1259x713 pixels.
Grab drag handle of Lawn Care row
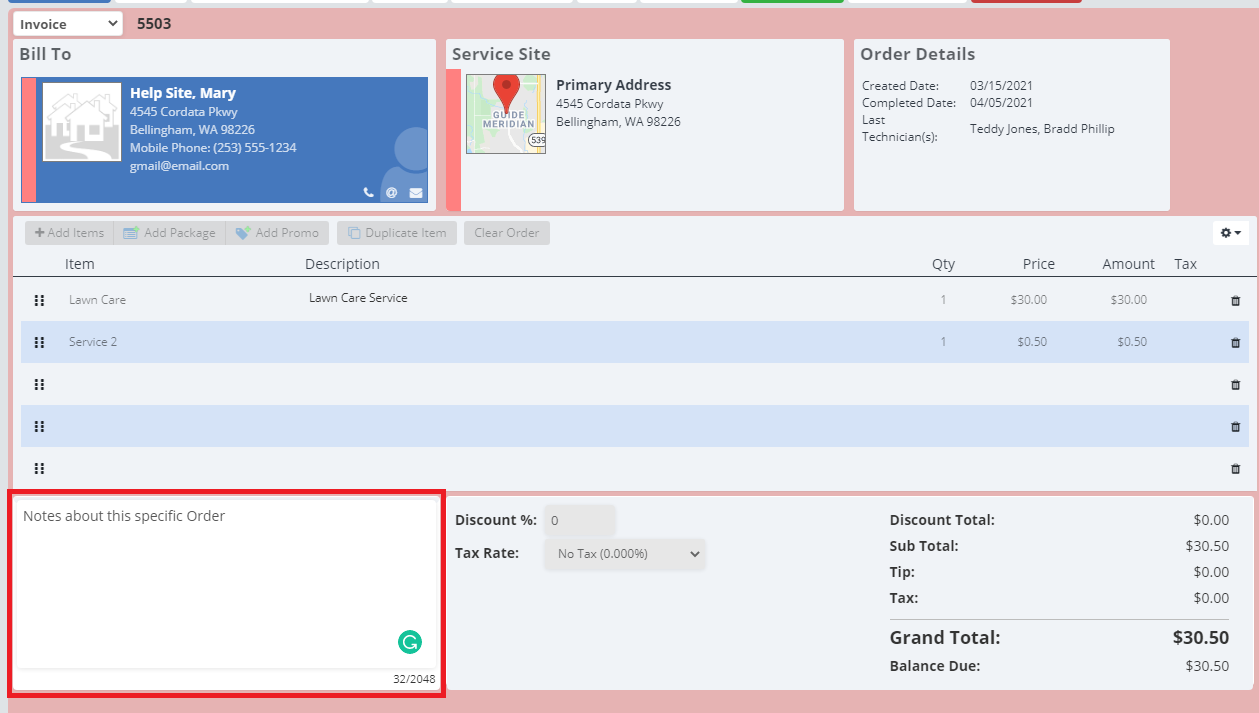point(40,300)
